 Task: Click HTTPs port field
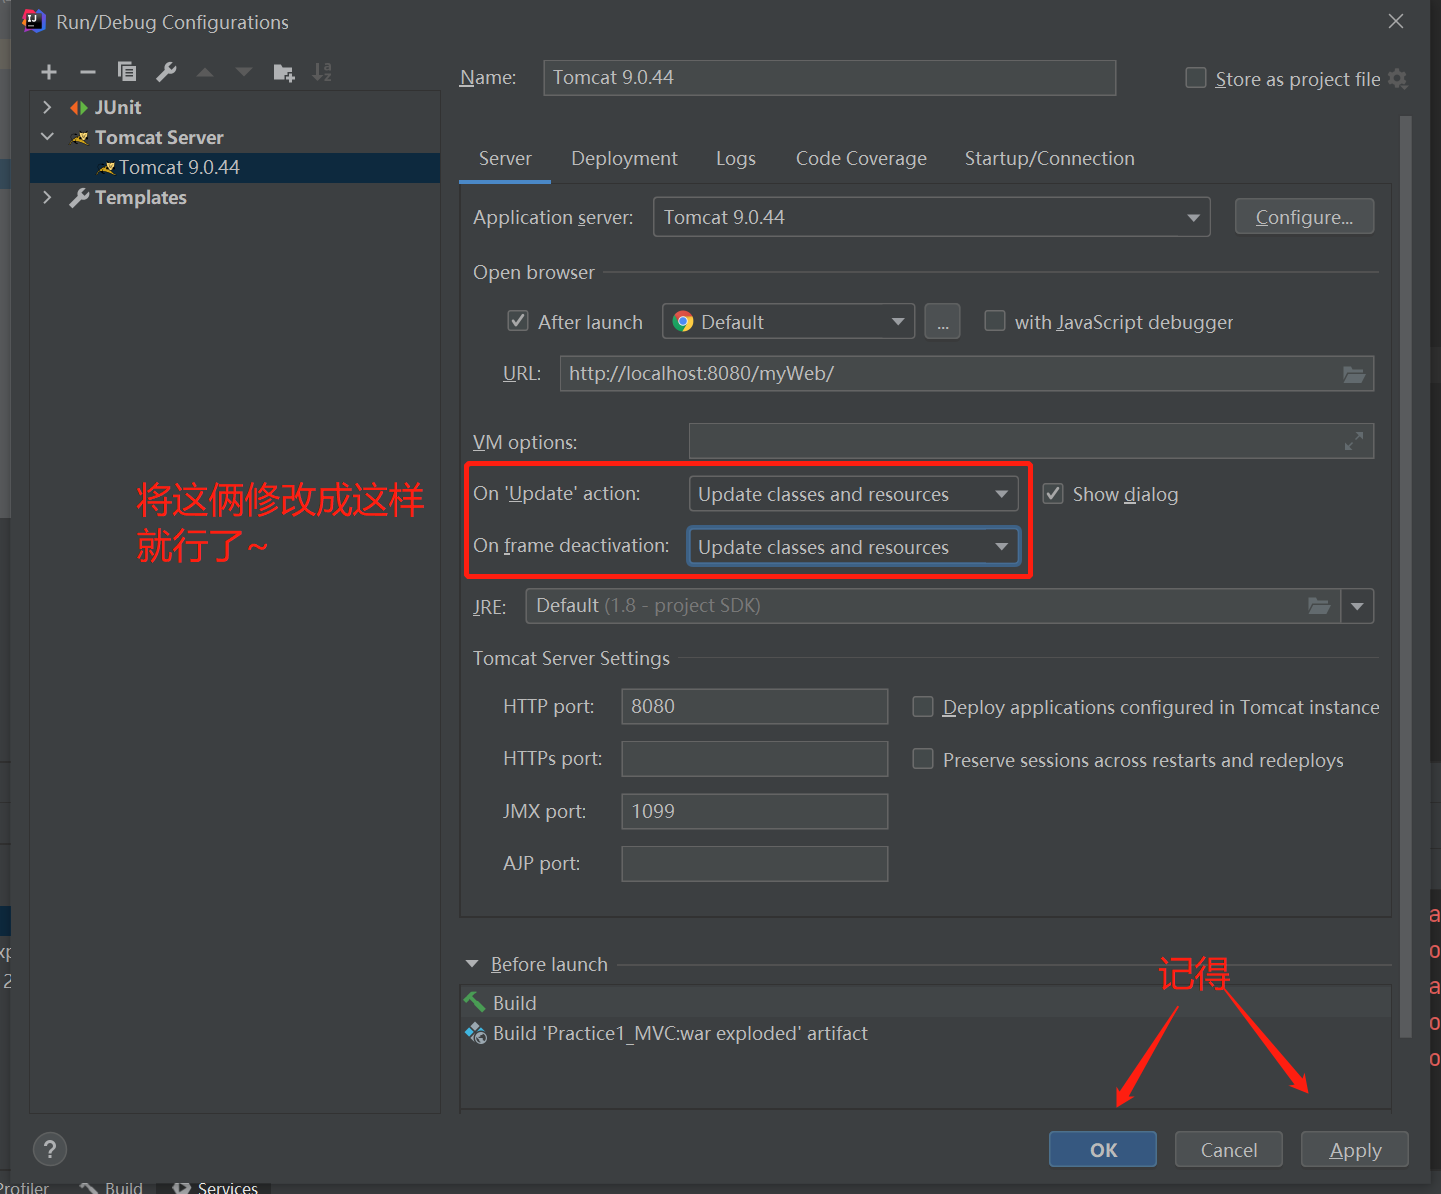tap(754, 758)
